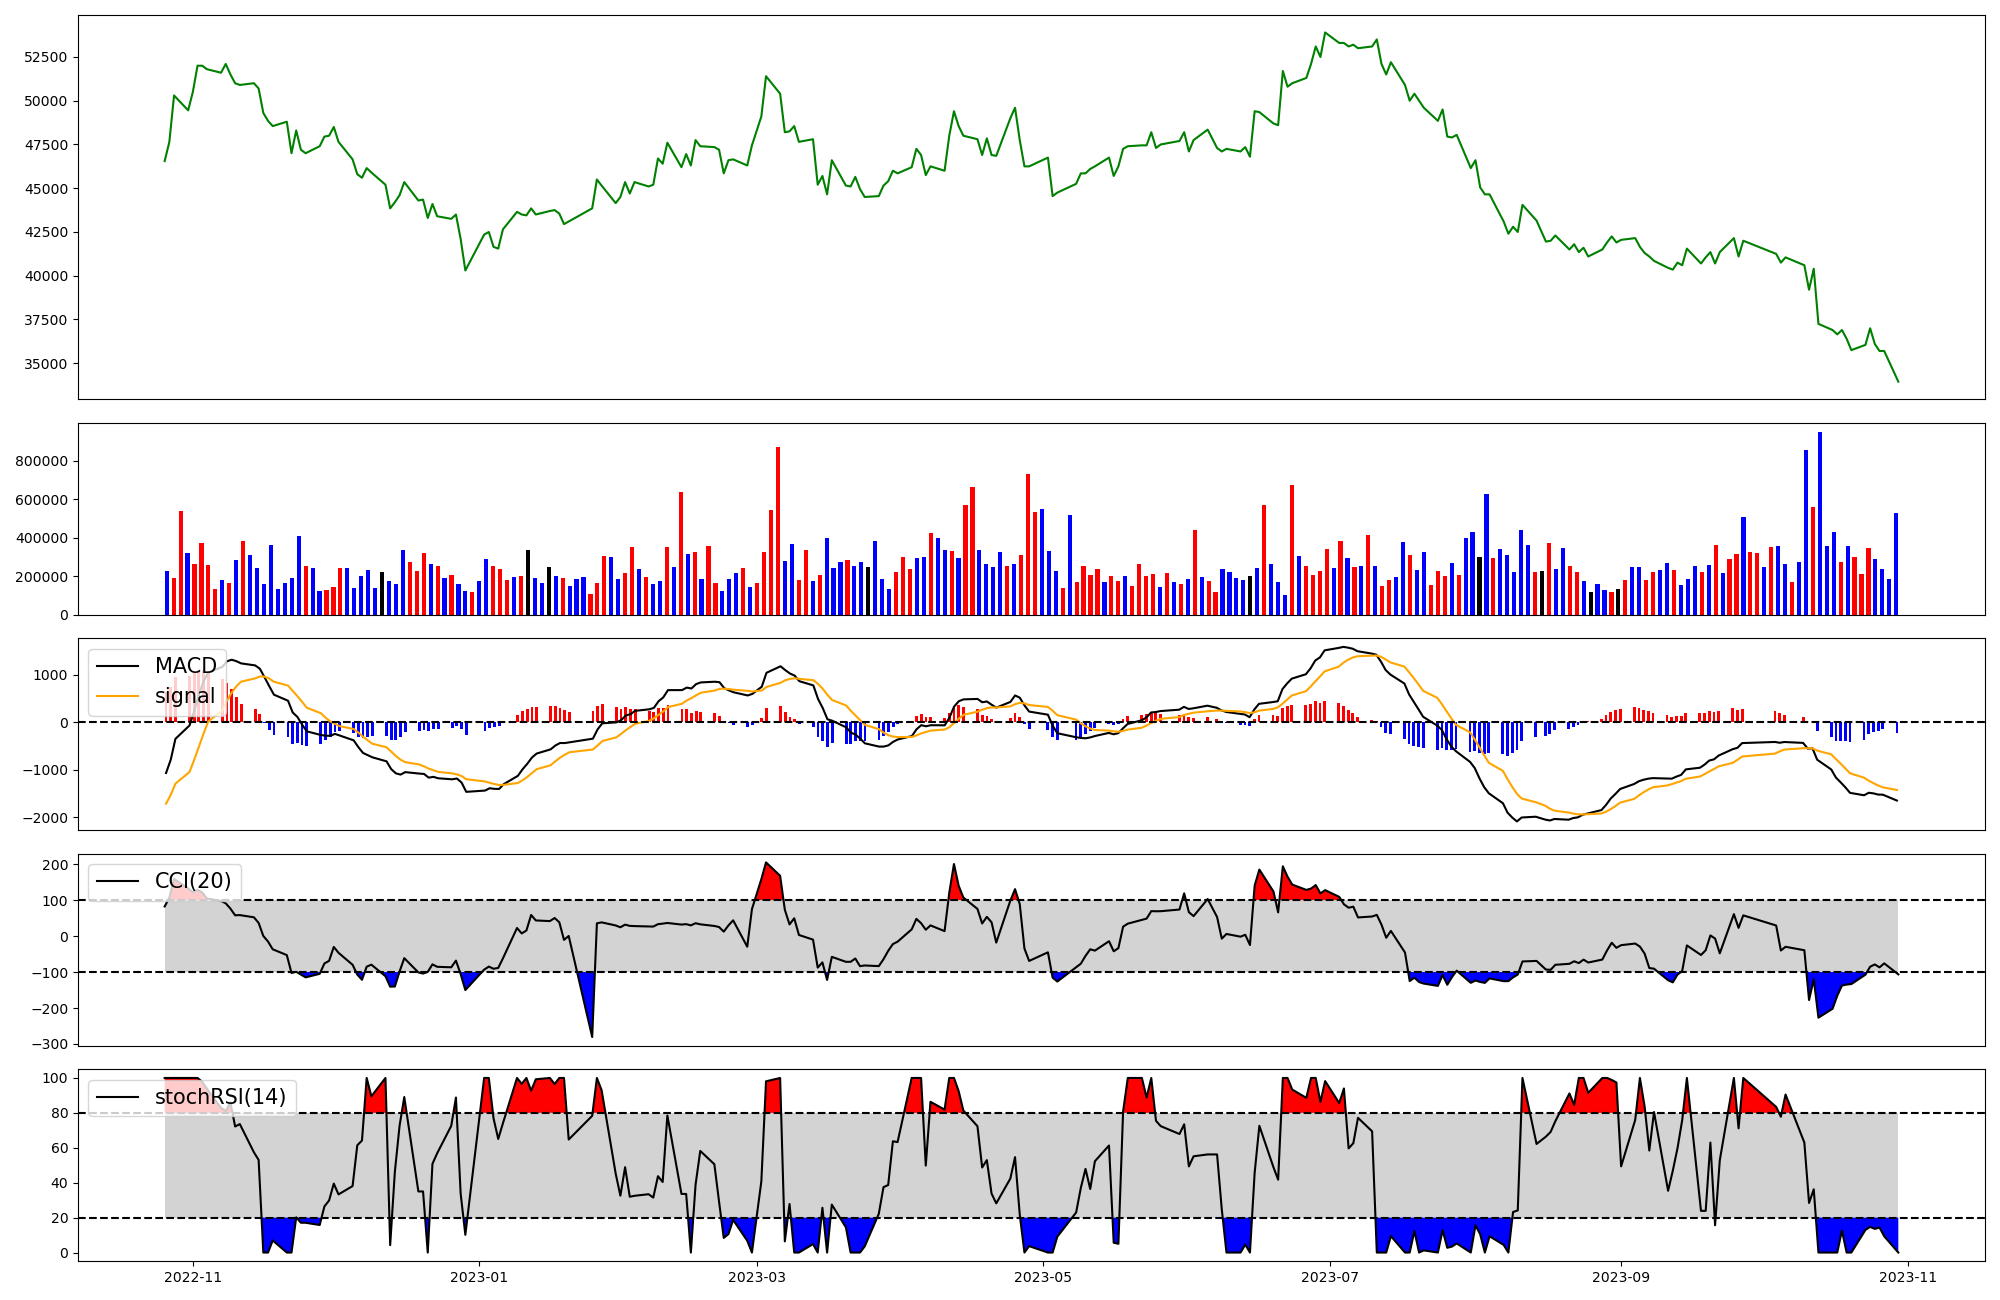This screenshot has height=1300, width=2000.
Task: Click the MACD legend label
Action: point(185,666)
